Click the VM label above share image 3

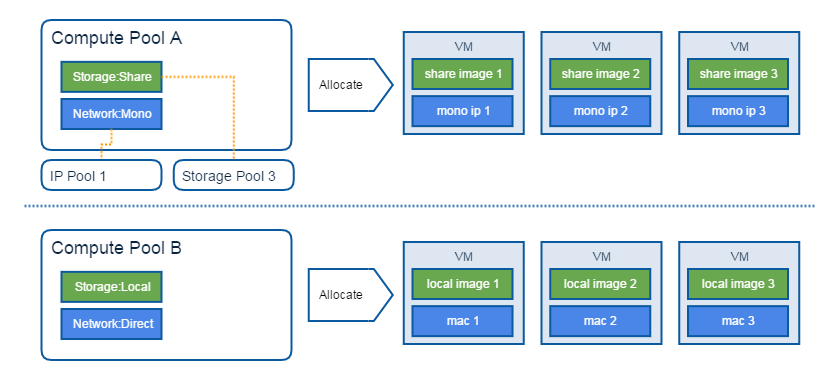739,47
